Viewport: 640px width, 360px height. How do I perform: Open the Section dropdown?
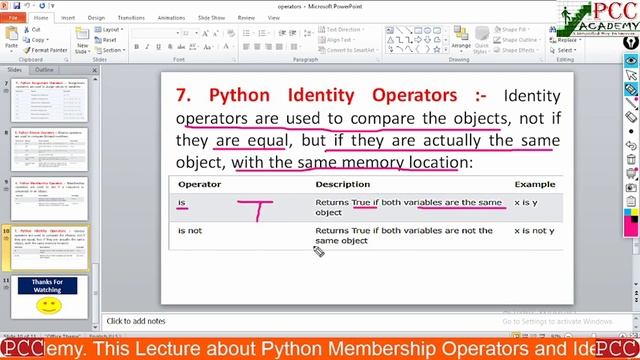pyautogui.click(x=110, y=50)
